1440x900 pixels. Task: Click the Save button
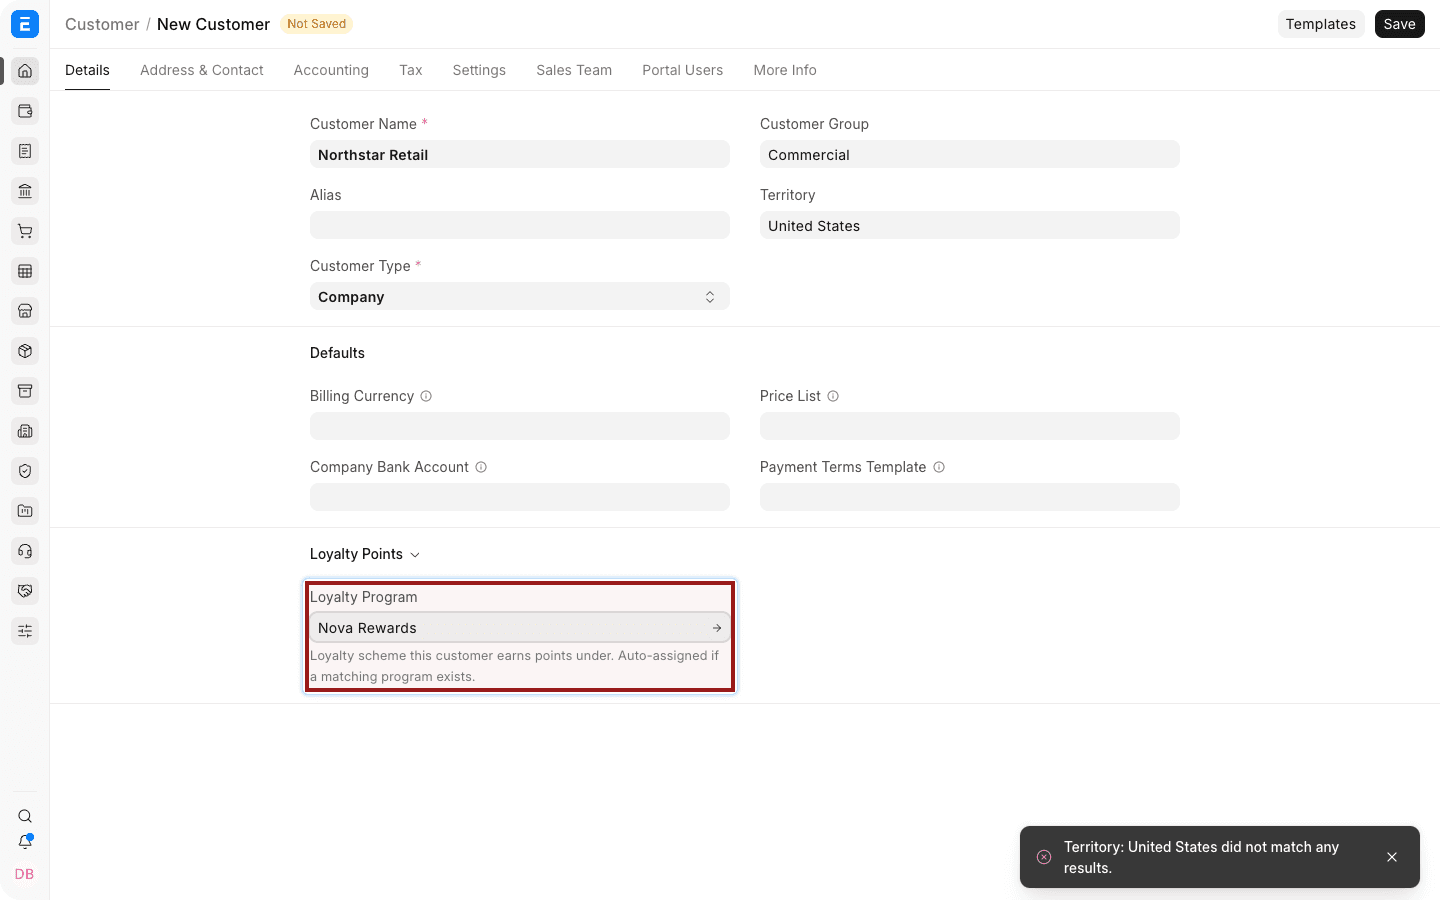coord(1400,24)
